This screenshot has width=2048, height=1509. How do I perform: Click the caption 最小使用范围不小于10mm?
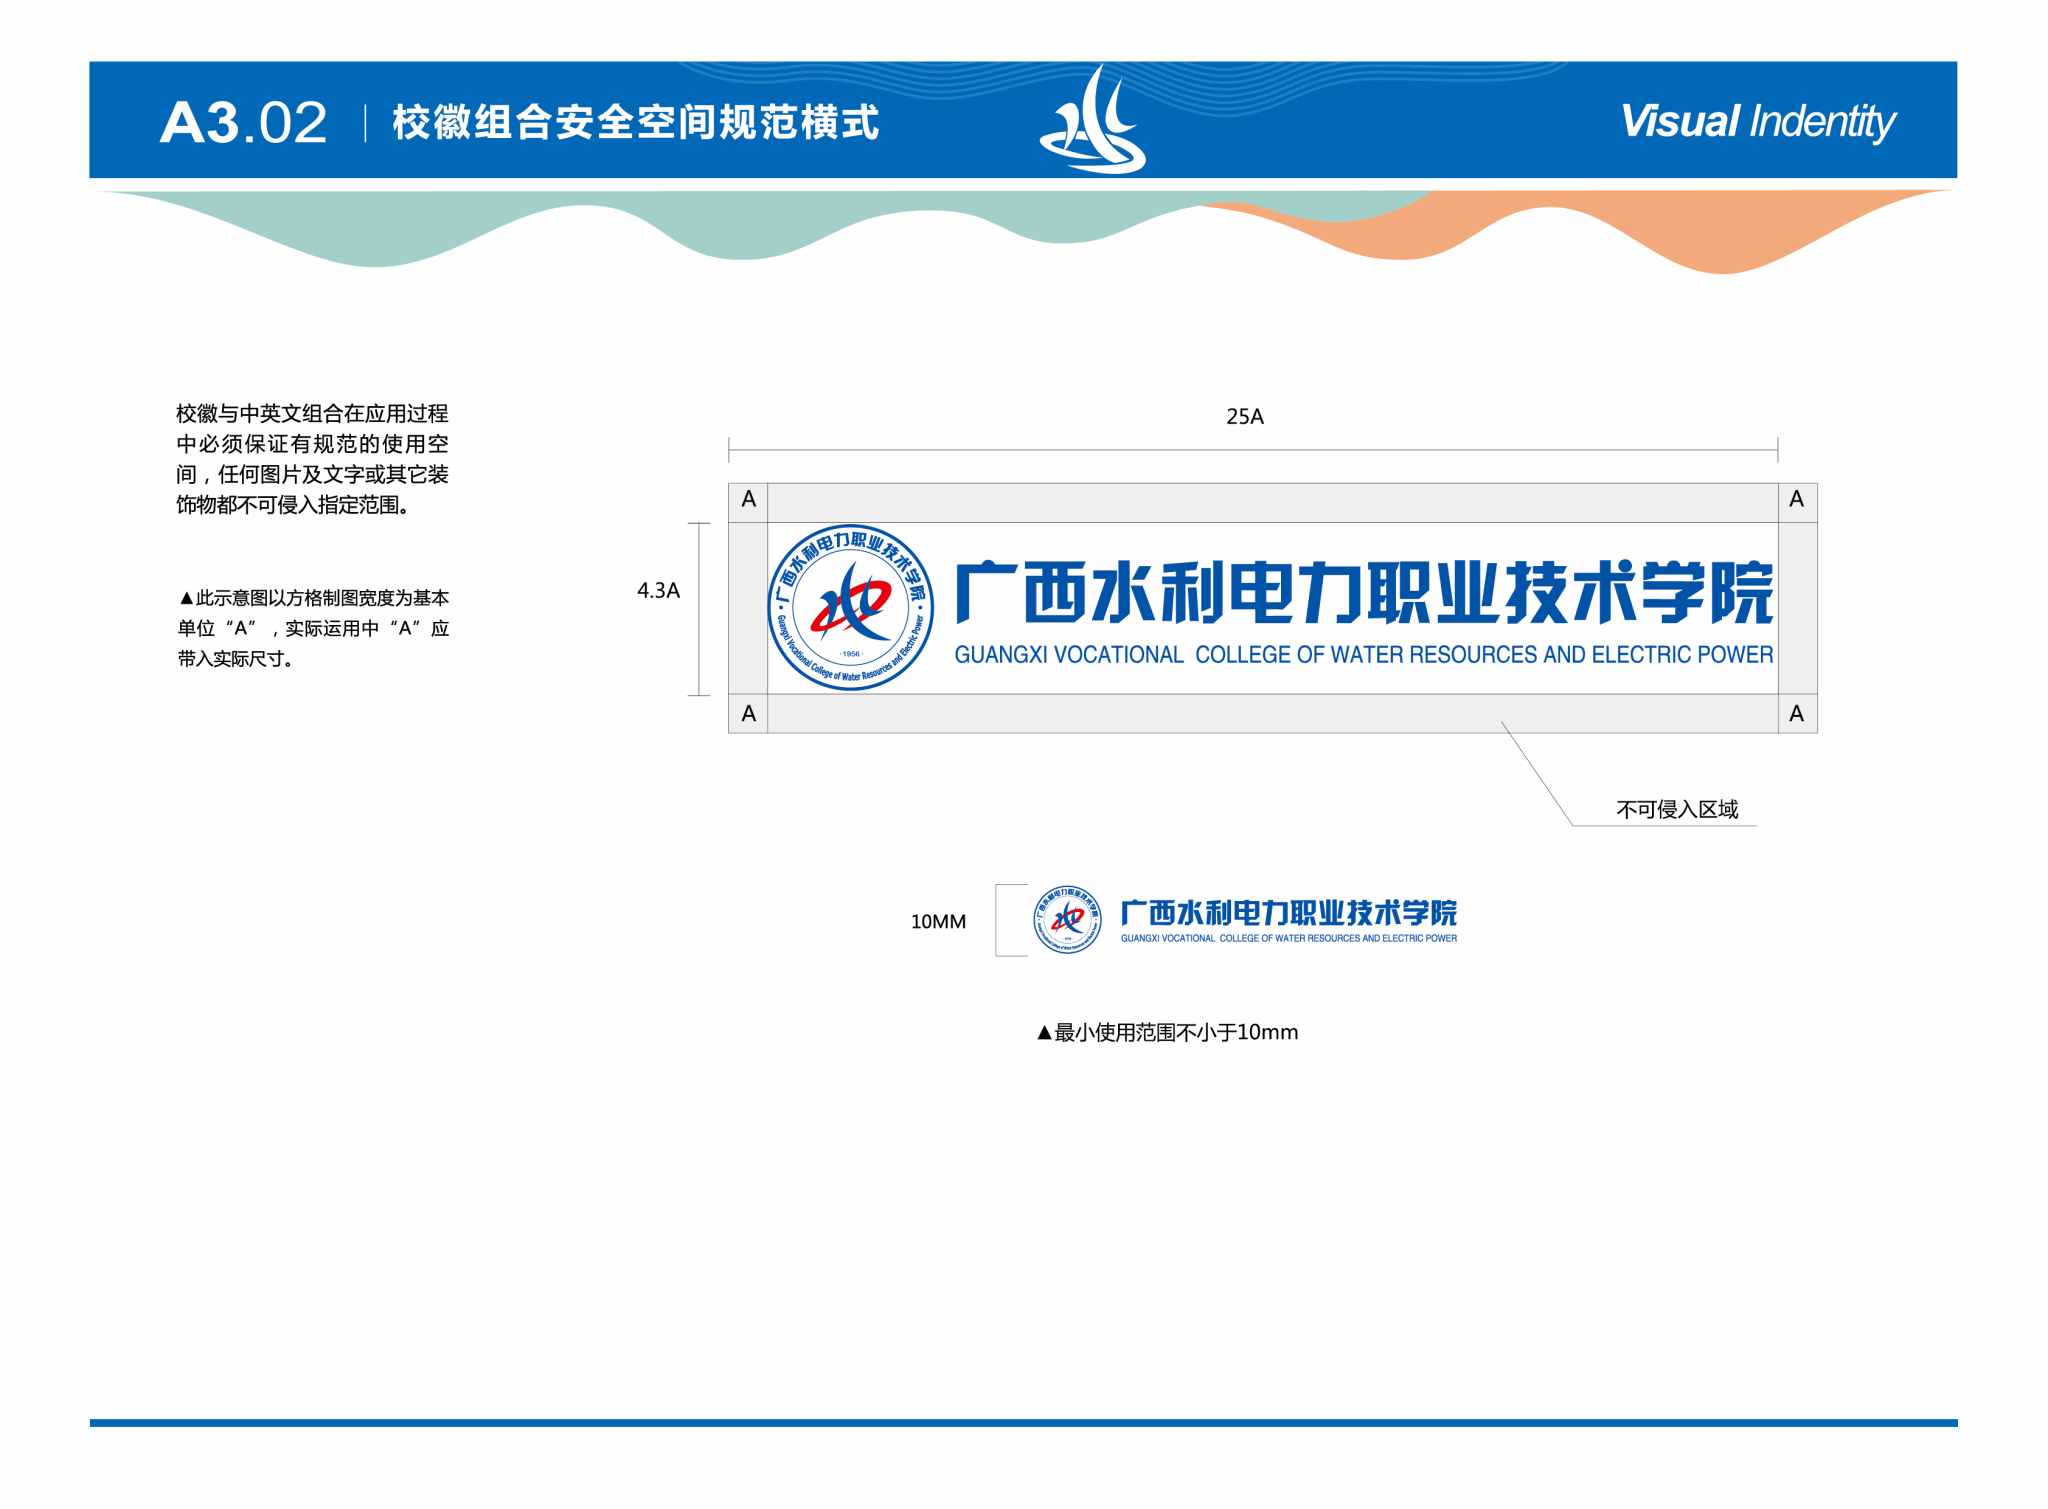1167,1032
